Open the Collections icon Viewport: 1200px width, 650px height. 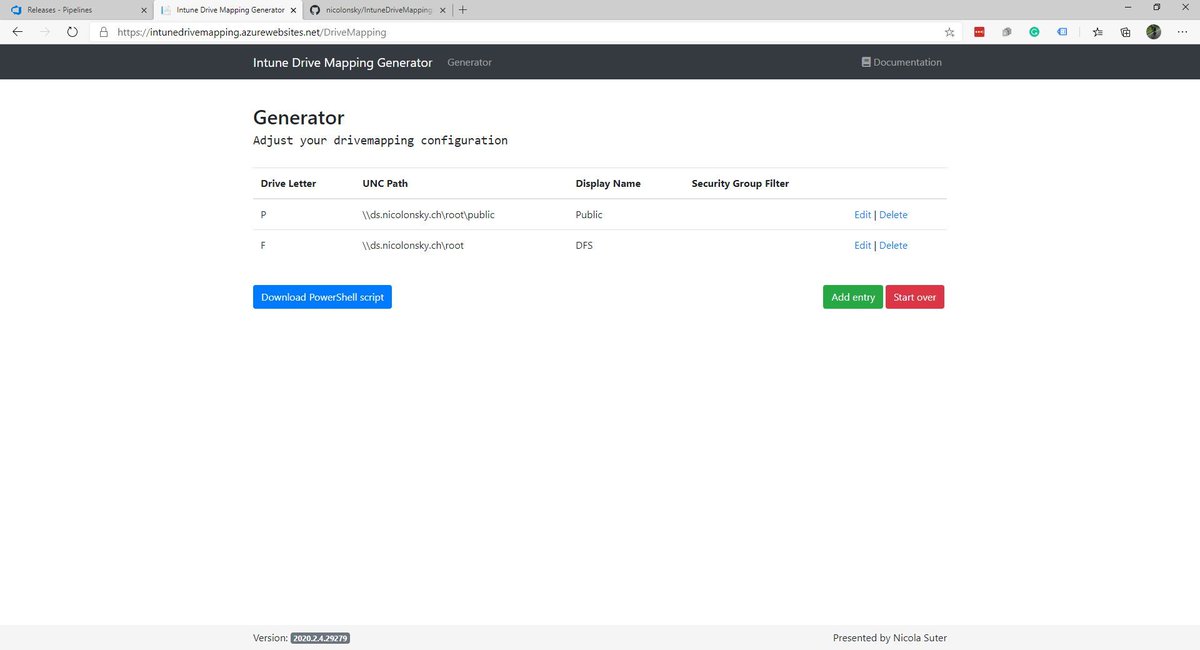click(x=1125, y=32)
